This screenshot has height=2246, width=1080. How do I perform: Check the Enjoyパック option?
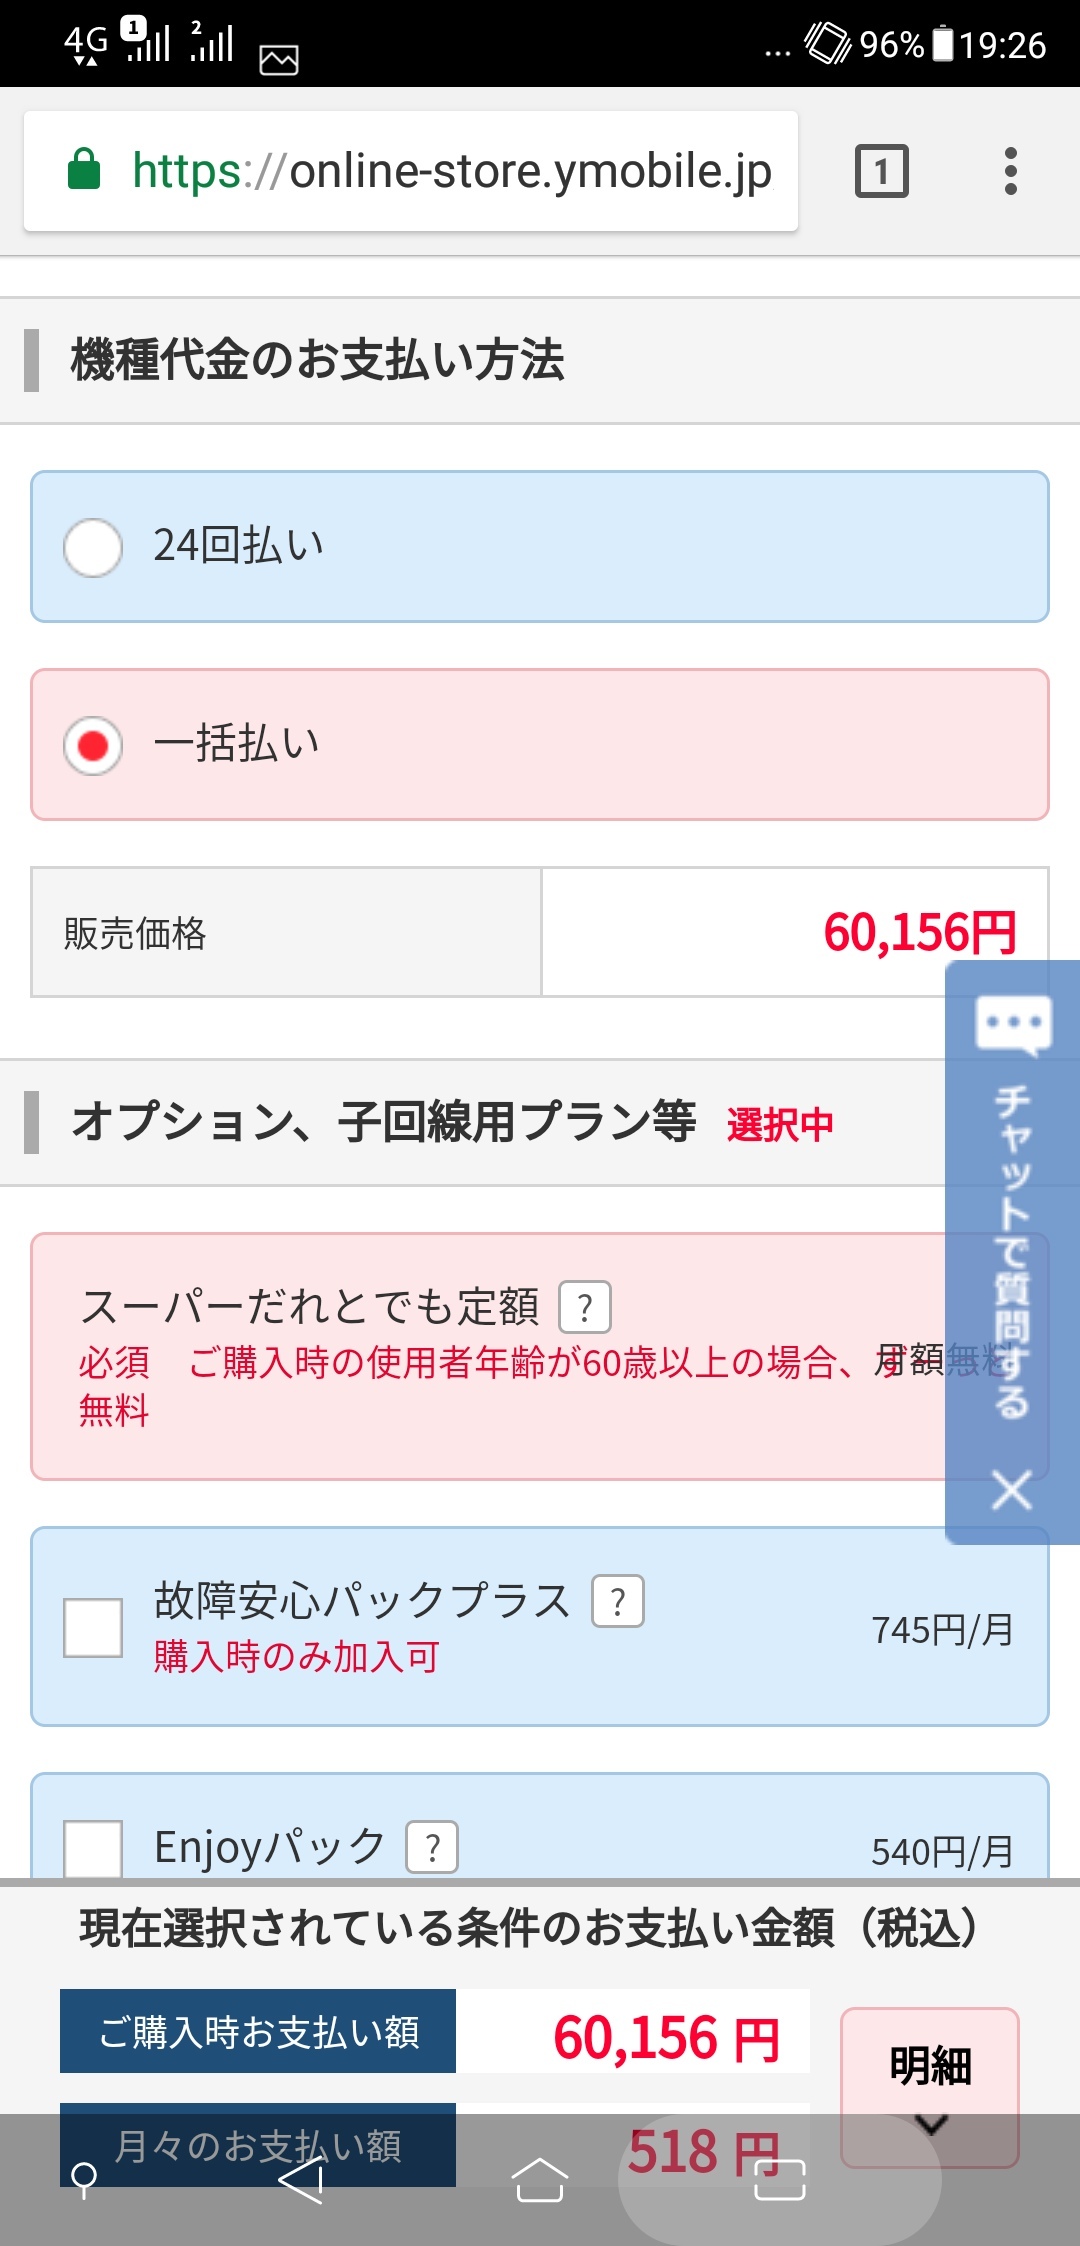point(93,1848)
